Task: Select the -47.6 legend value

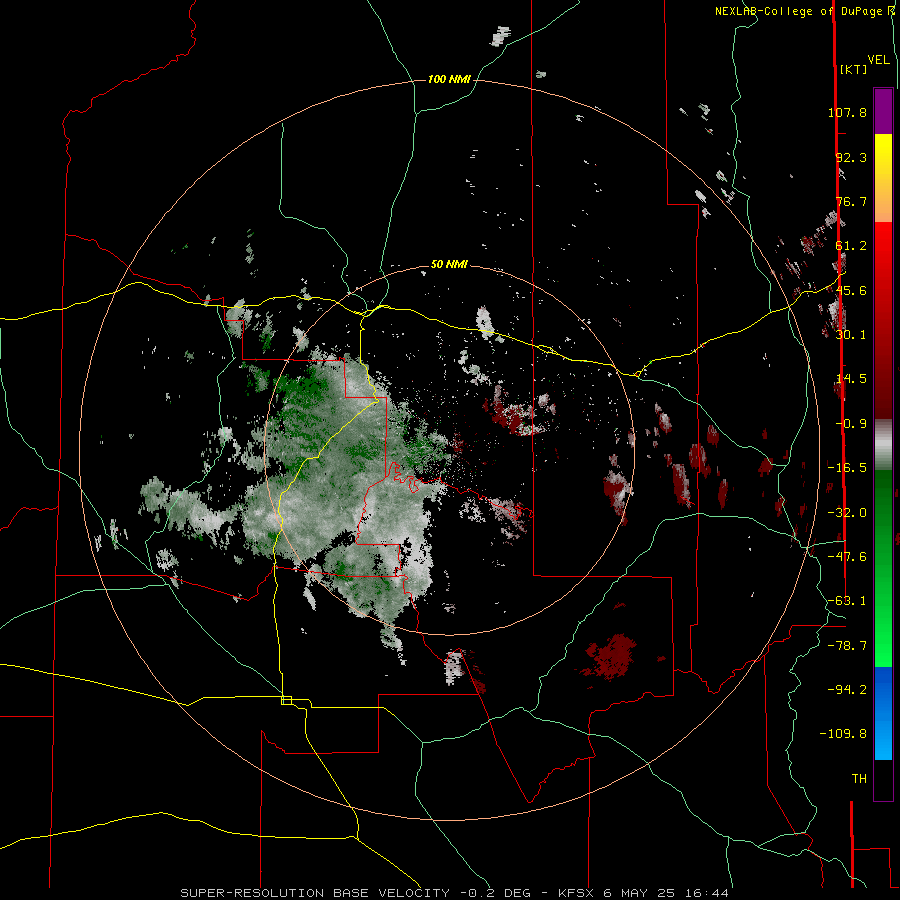Action: pyautogui.click(x=847, y=557)
